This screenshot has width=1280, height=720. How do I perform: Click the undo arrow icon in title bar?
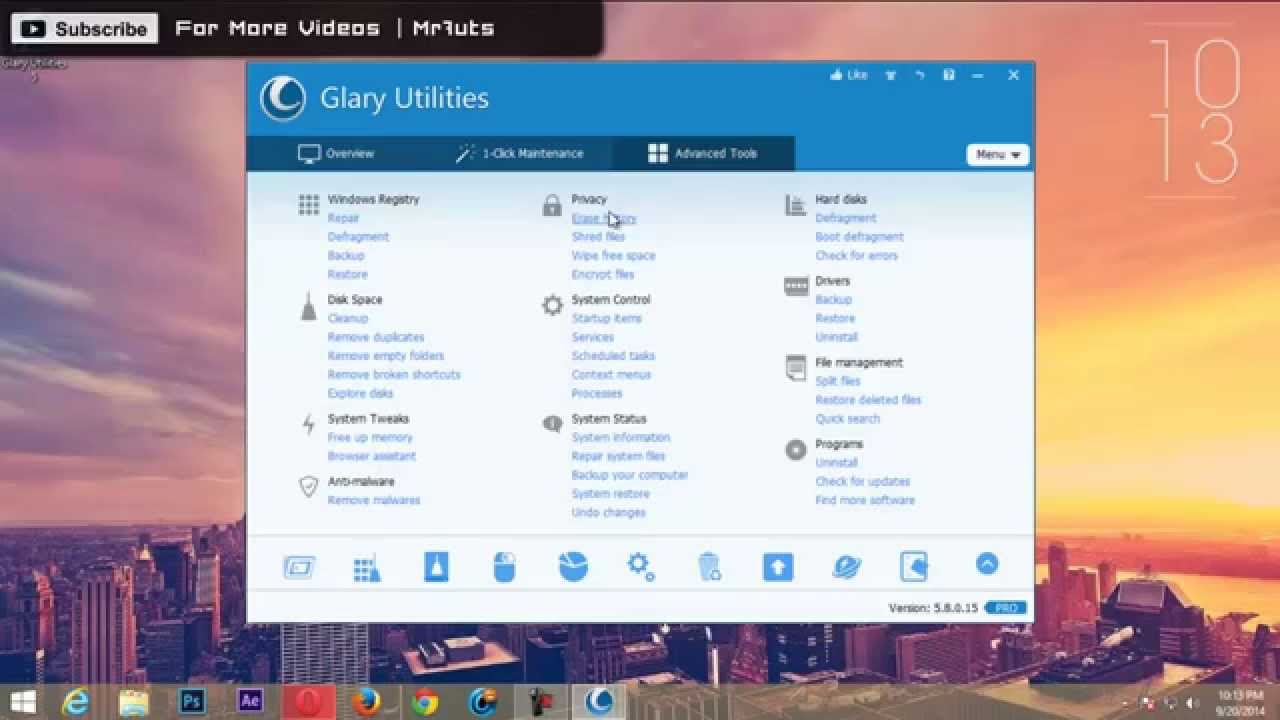[x=919, y=75]
